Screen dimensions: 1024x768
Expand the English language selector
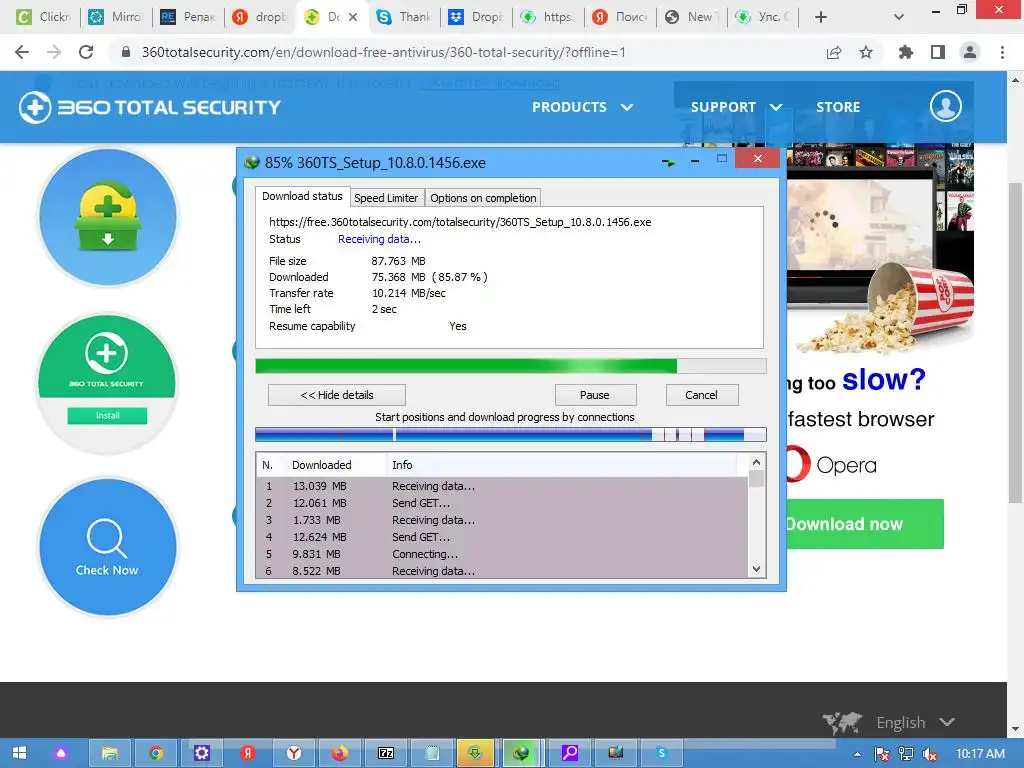pyautogui.click(x=916, y=722)
